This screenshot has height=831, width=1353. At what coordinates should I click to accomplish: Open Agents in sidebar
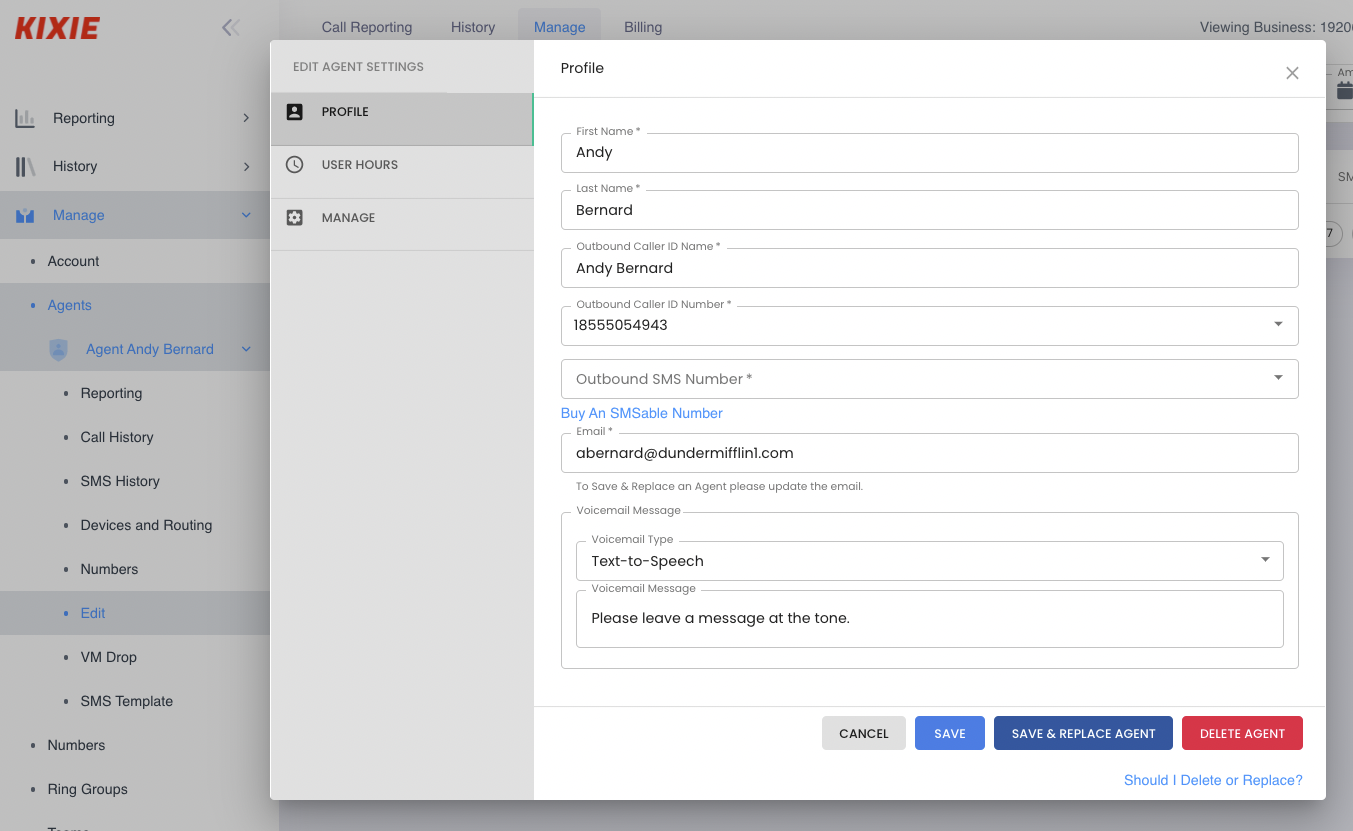click(70, 305)
